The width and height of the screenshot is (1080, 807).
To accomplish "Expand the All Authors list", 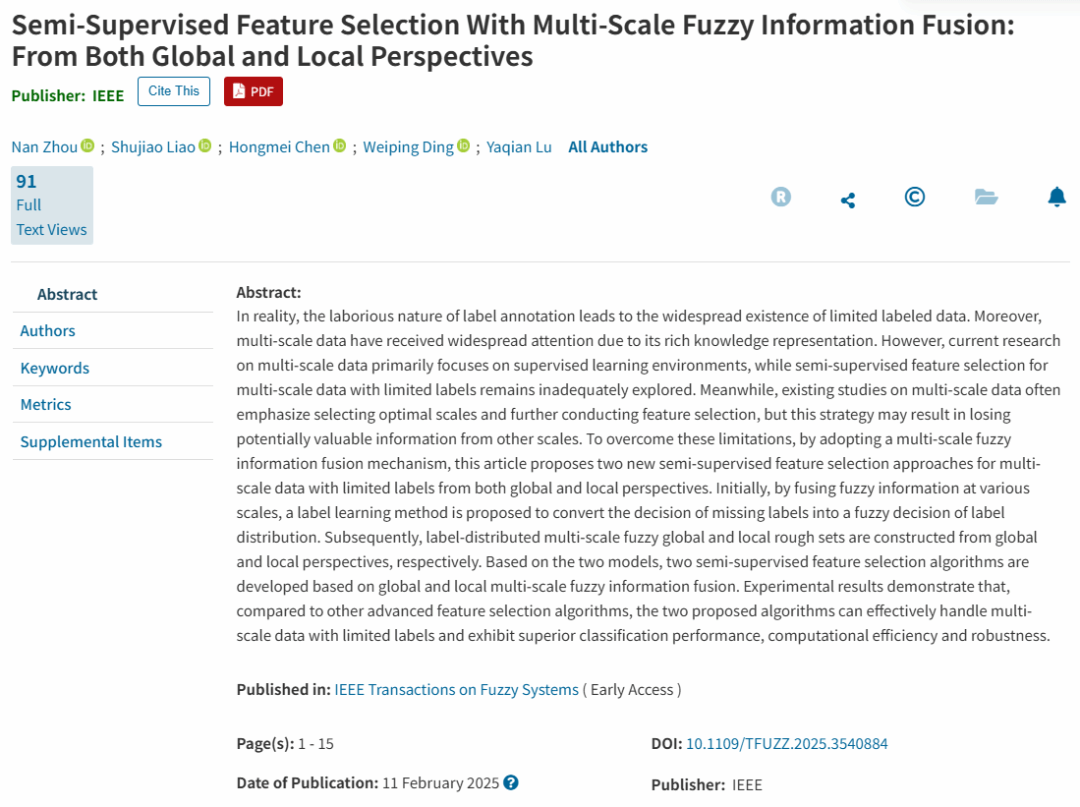I will coord(608,147).
